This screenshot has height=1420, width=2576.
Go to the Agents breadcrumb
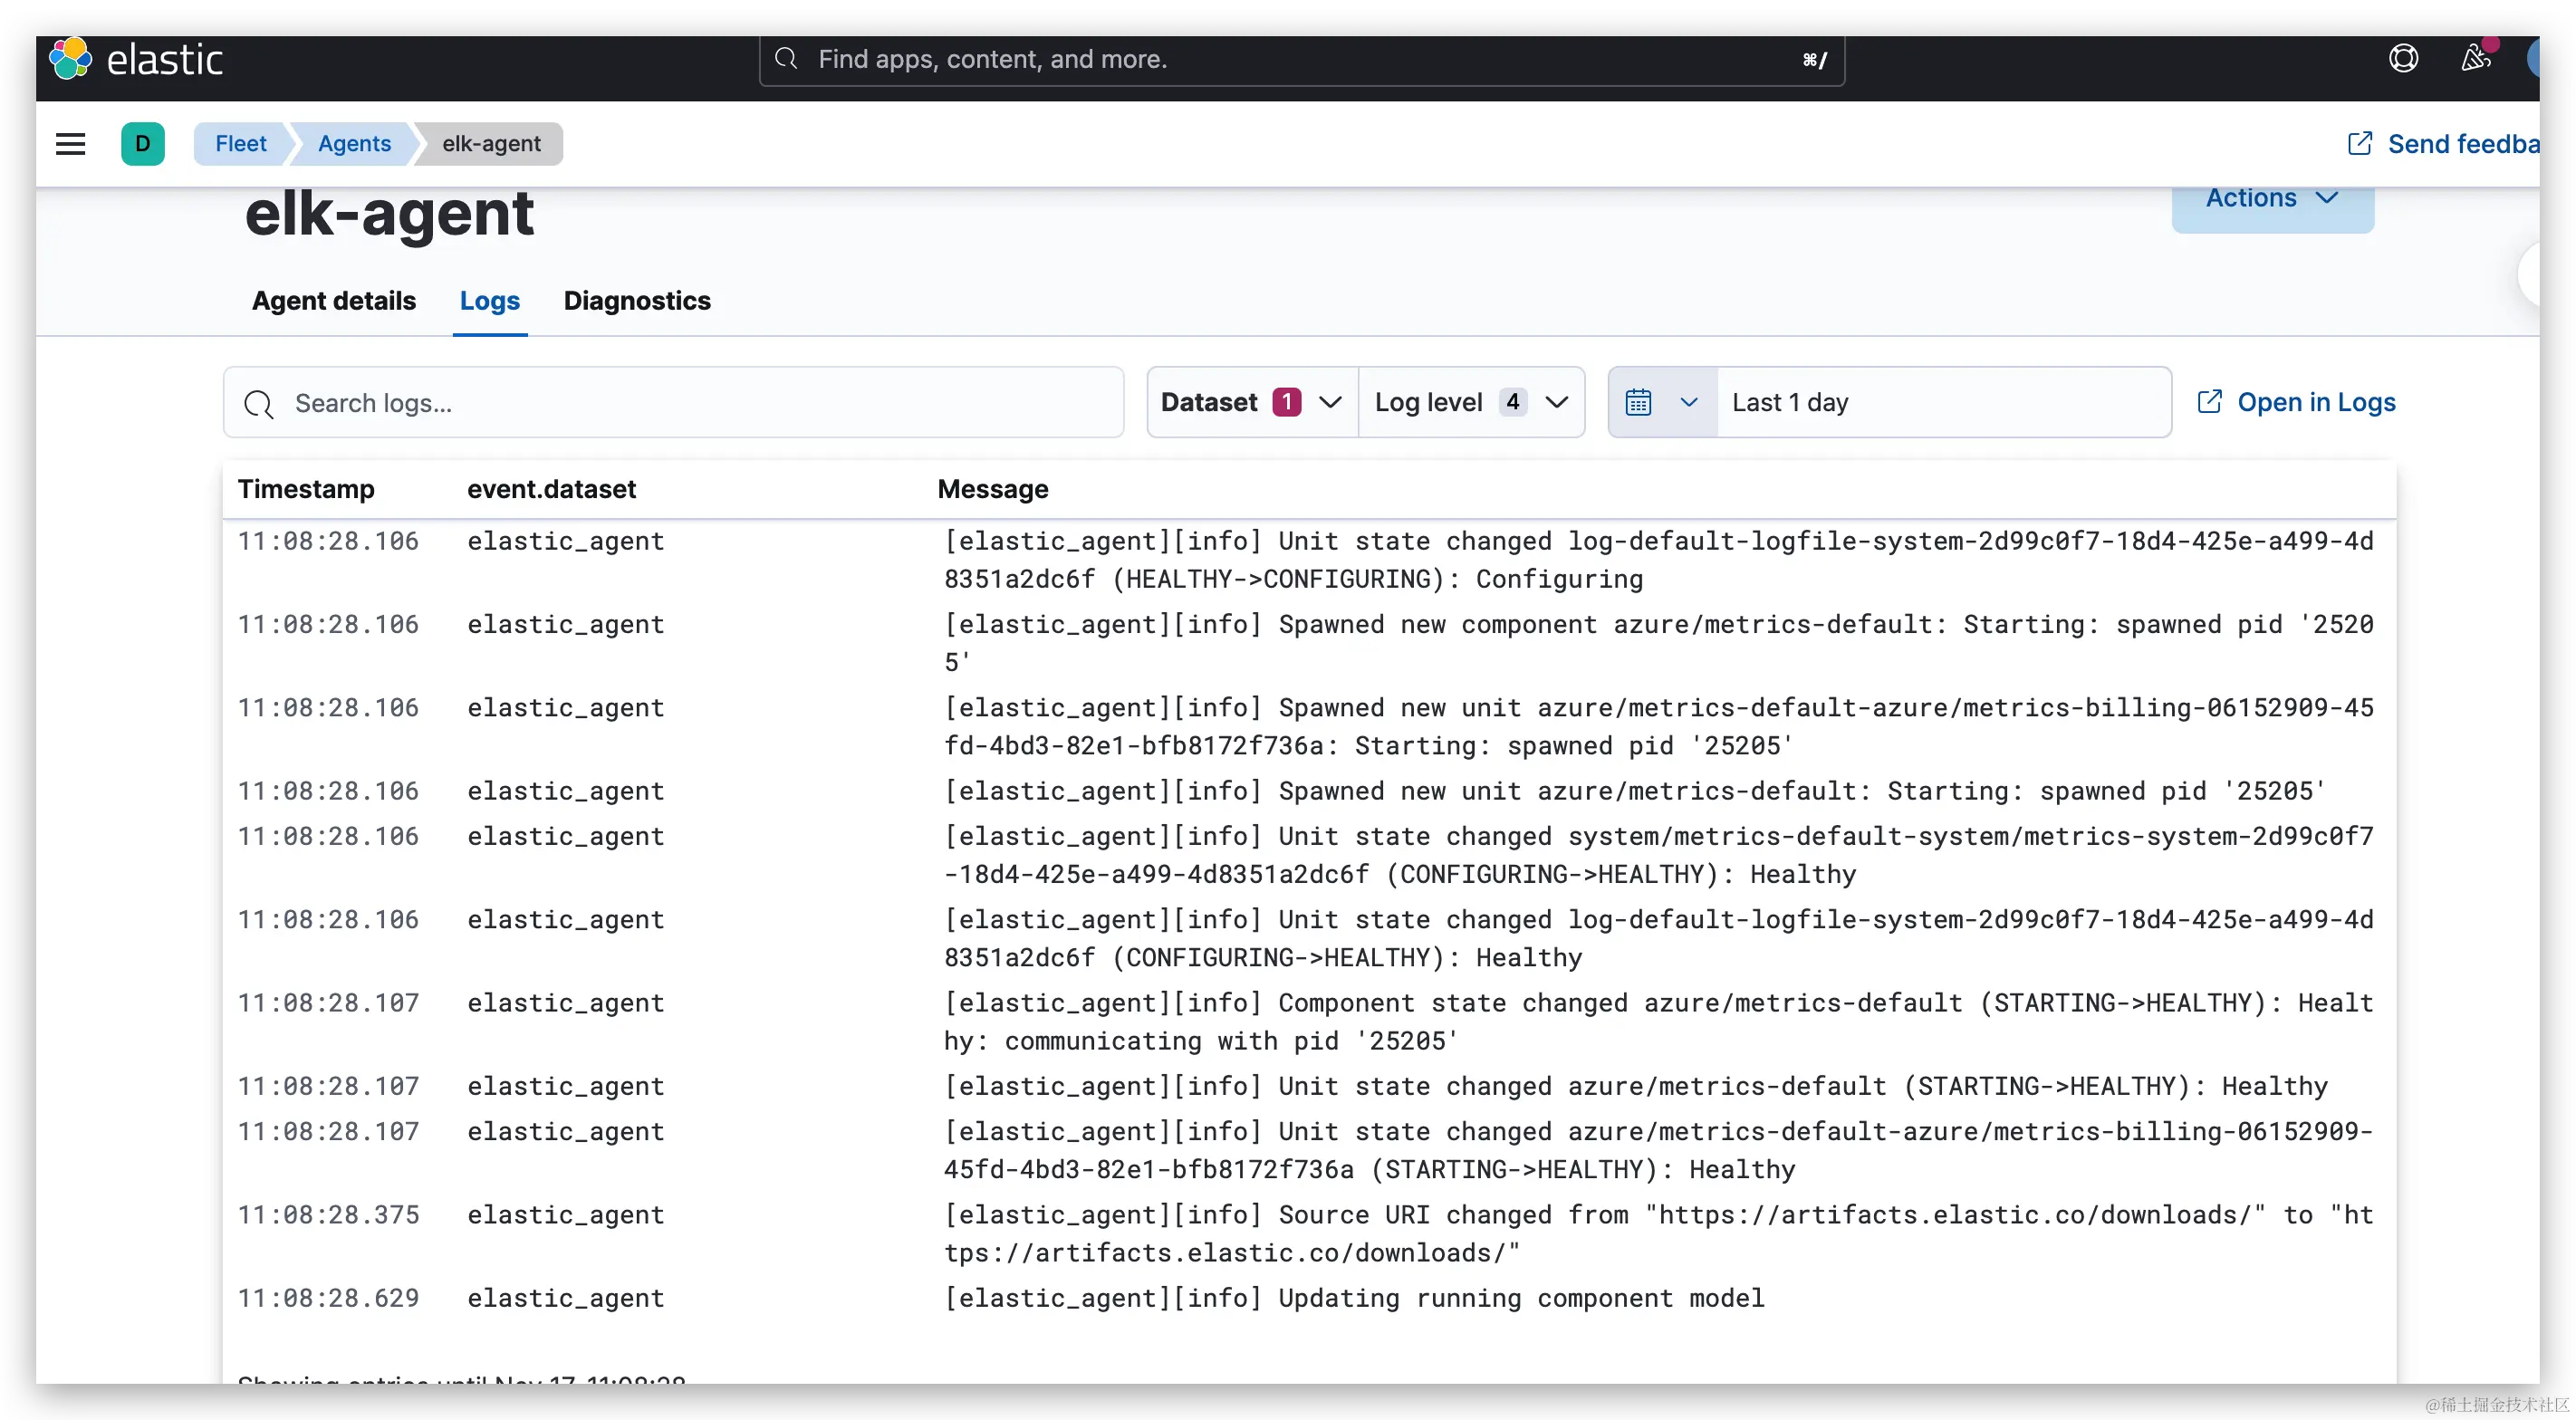(x=354, y=144)
